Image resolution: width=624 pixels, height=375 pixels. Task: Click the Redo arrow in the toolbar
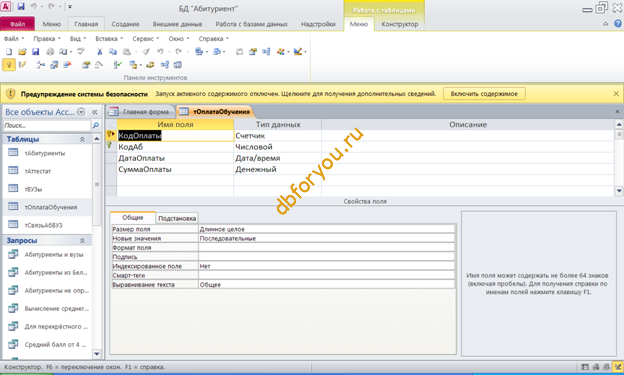point(179,51)
